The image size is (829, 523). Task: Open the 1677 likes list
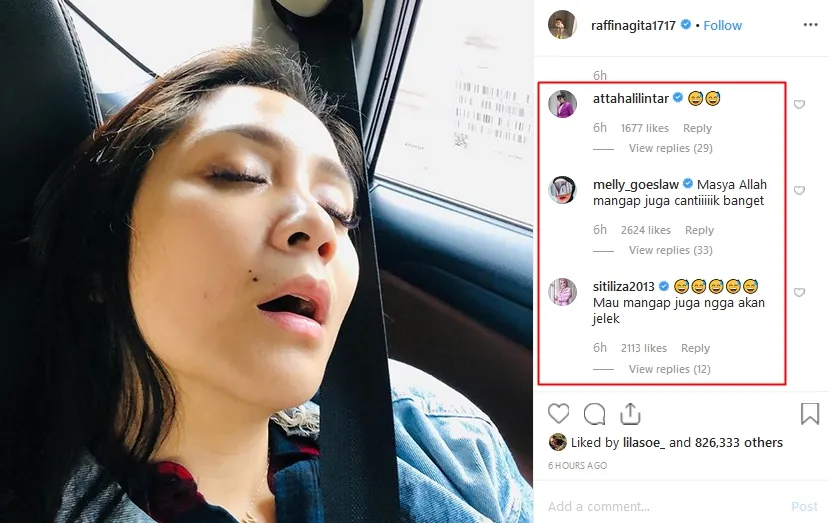click(644, 128)
